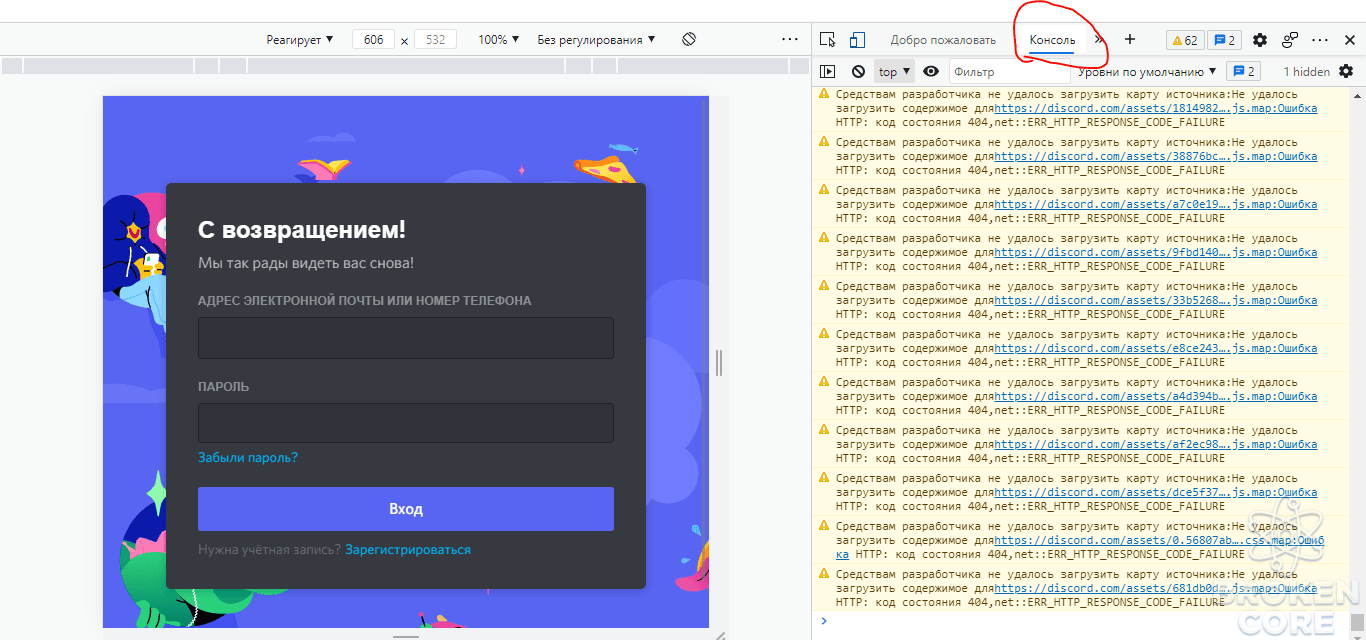Create a live expression with eye icon
Image resolution: width=1366 pixels, height=640 pixels.
pyautogui.click(x=931, y=71)
